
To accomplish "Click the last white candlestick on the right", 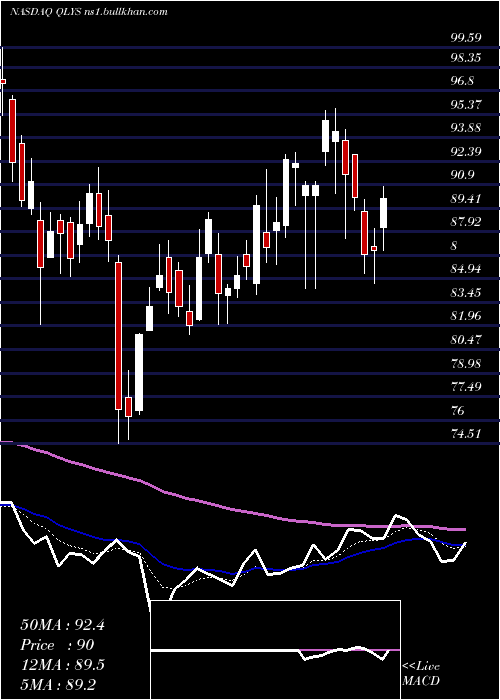I will click(383, 213).
